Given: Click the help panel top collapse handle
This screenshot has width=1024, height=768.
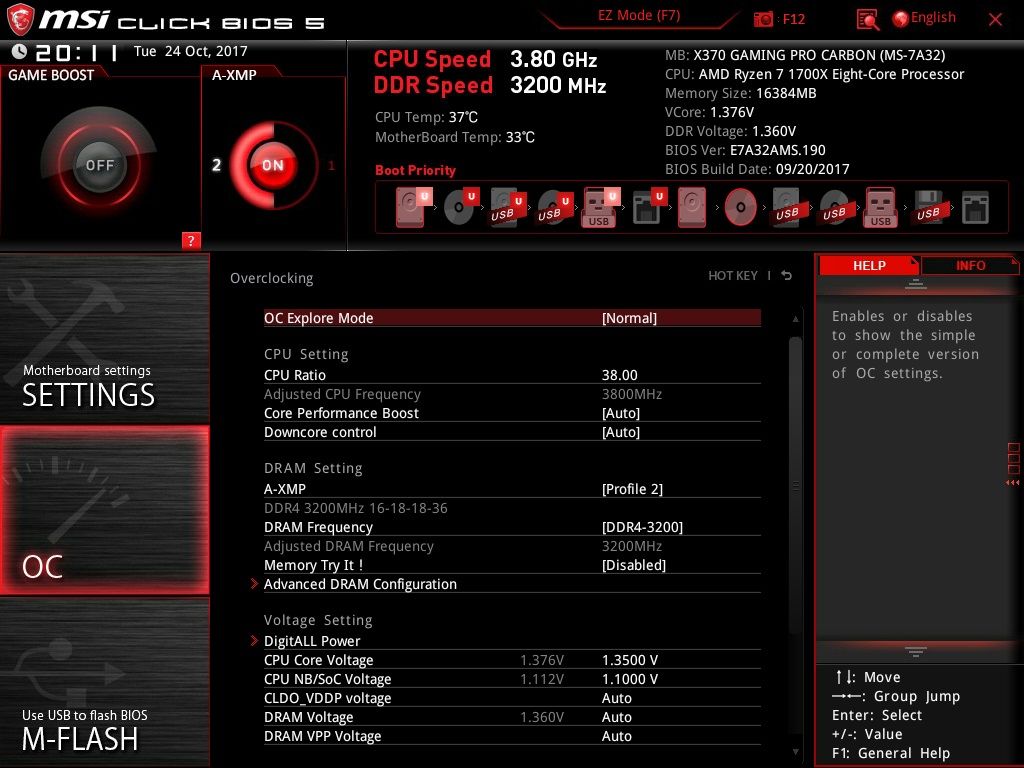Looking at the screenshot, I should pos(916,284).
